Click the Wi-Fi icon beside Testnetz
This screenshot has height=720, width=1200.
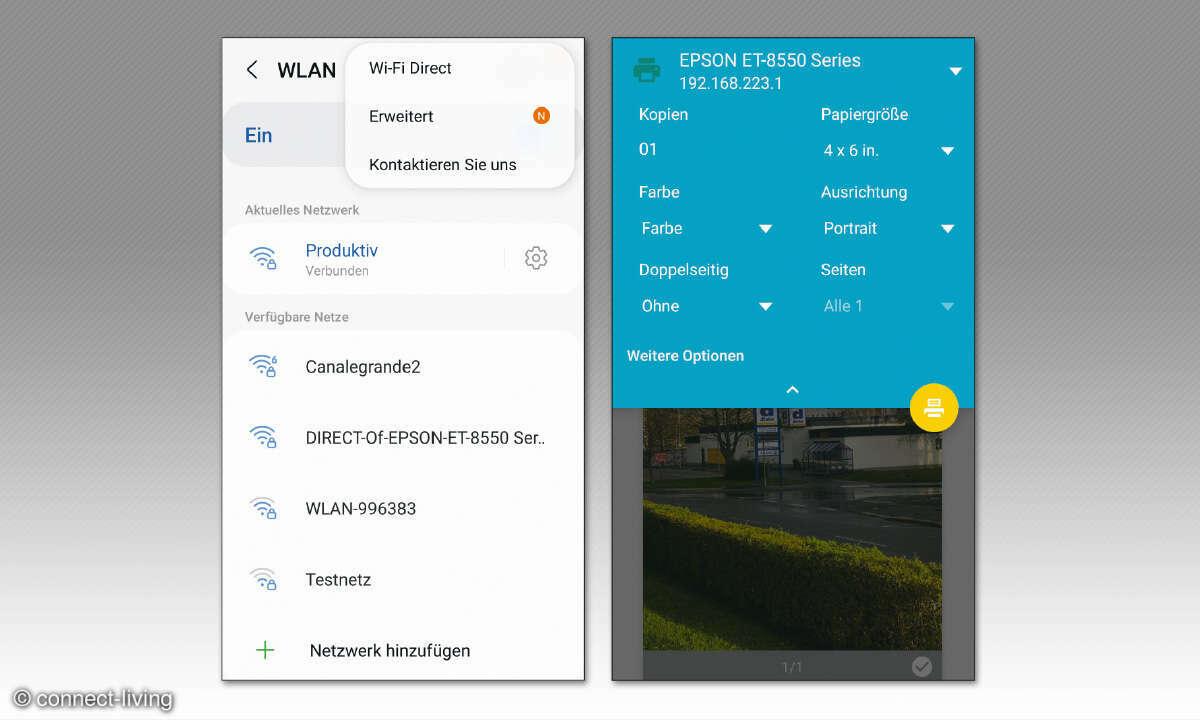[x=263, y=579]
